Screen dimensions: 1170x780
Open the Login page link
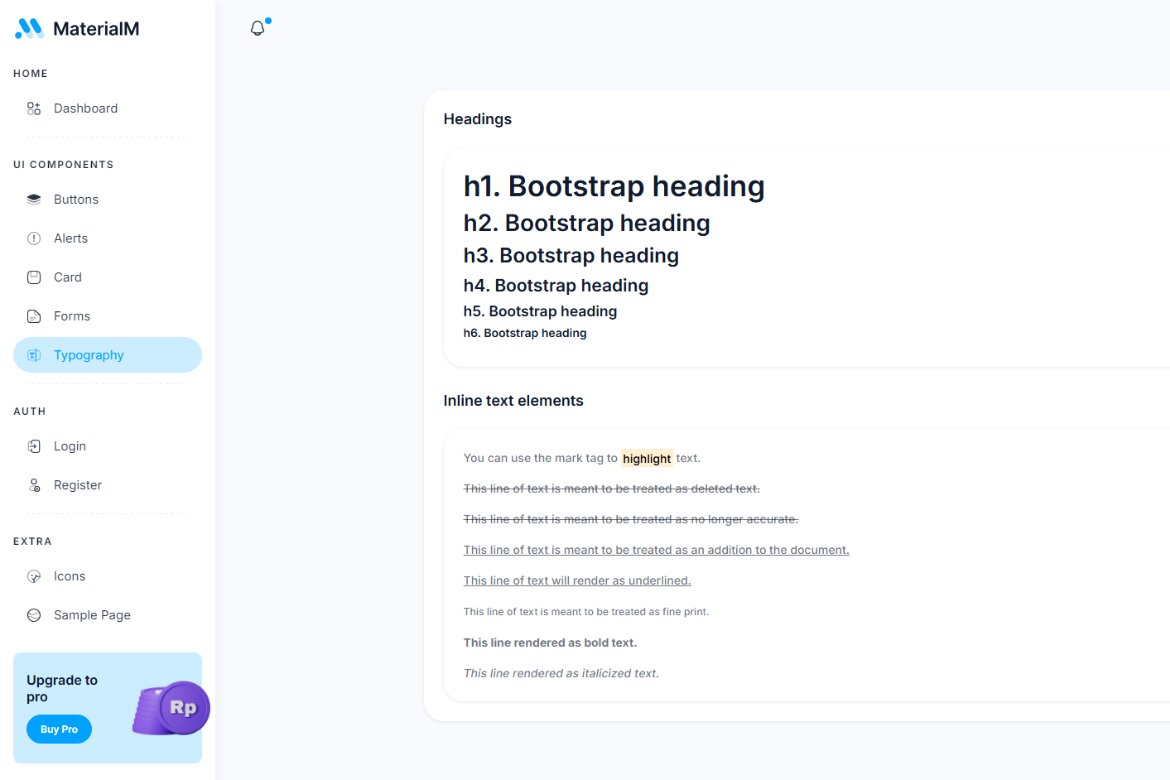69,446
